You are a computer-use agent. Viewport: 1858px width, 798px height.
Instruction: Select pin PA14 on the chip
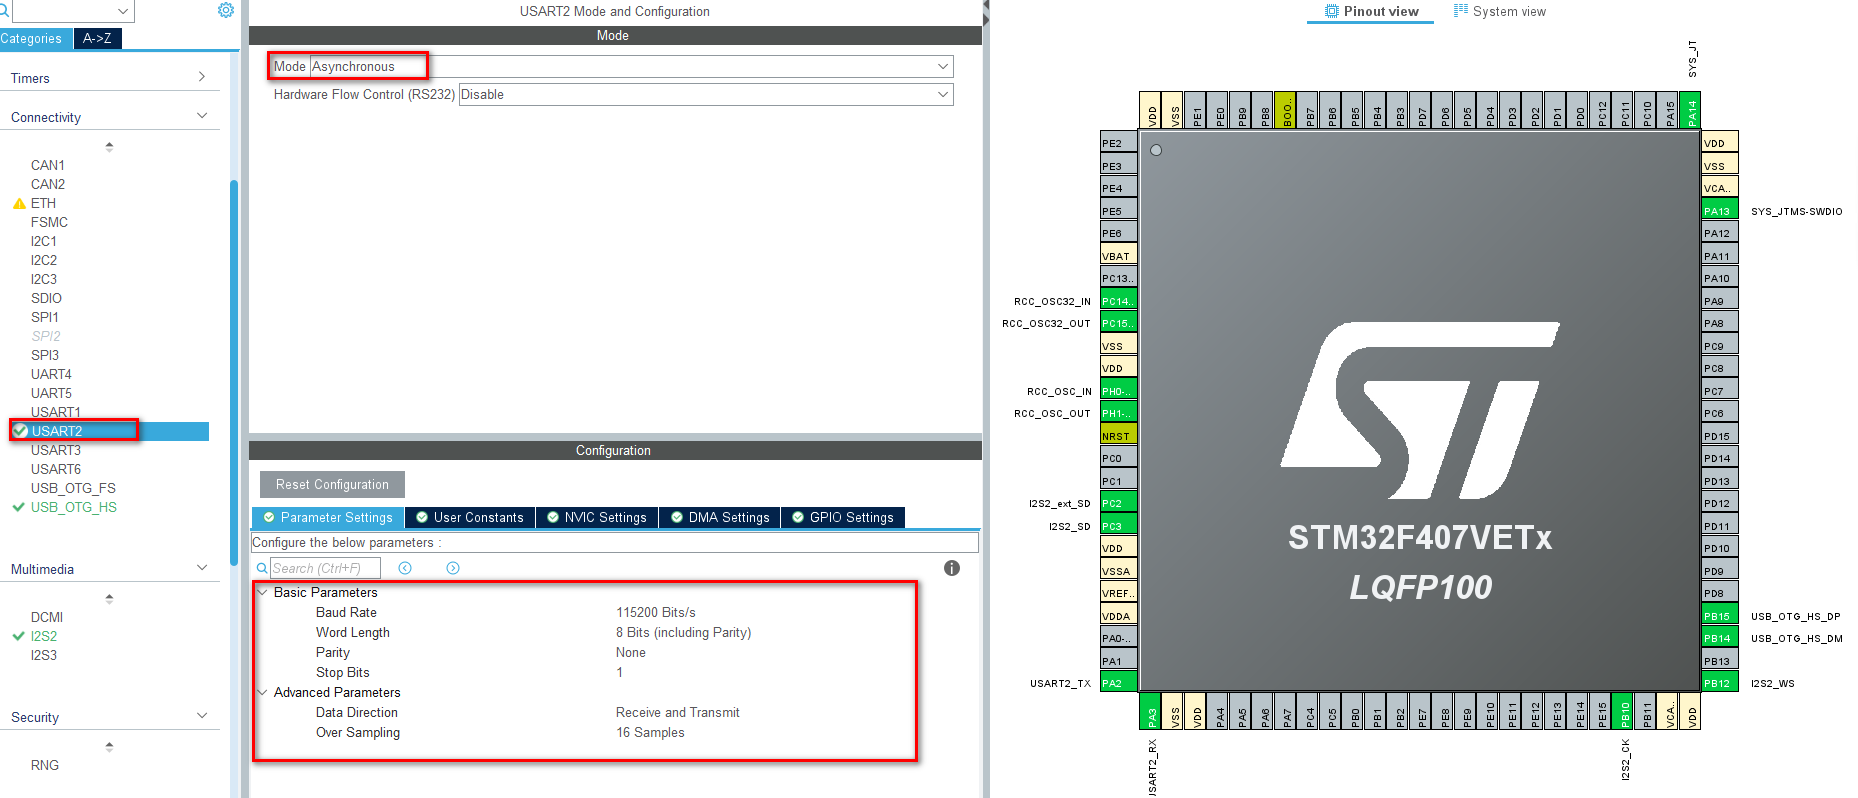(1690, 110)
